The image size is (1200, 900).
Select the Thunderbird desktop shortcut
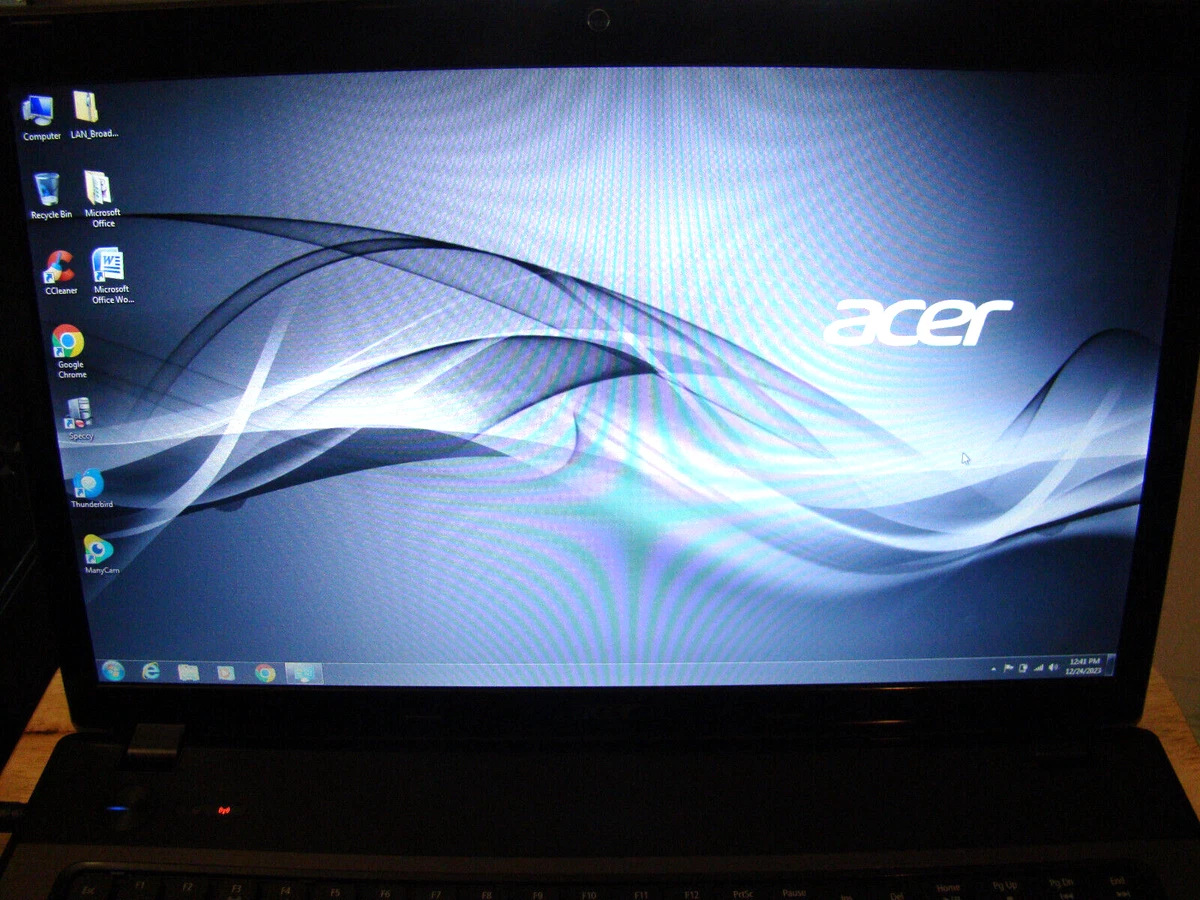91,488
